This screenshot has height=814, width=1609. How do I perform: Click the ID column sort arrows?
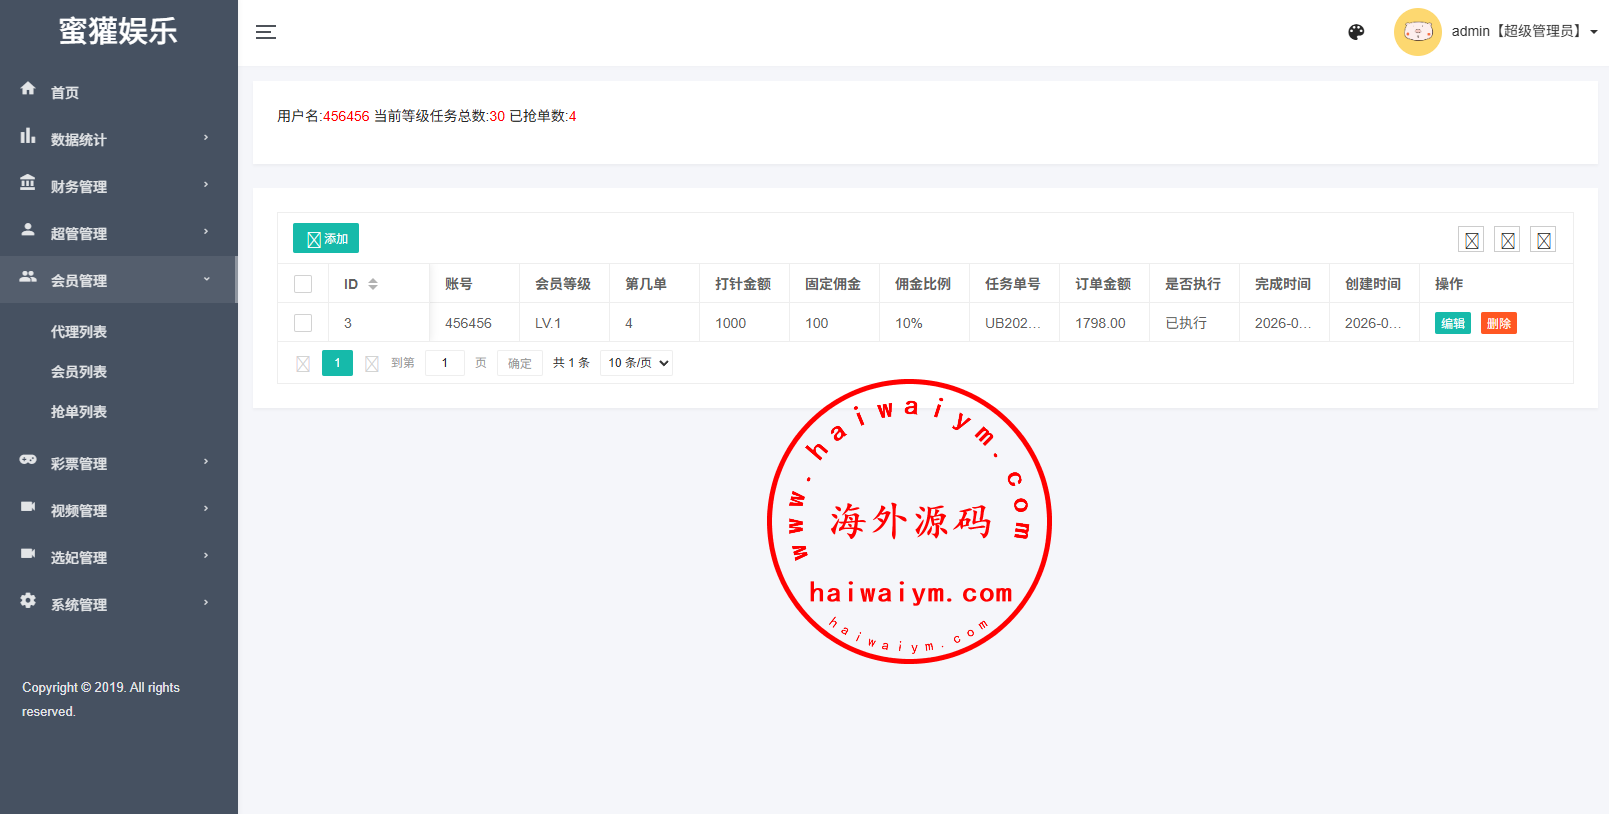point(373,284)
